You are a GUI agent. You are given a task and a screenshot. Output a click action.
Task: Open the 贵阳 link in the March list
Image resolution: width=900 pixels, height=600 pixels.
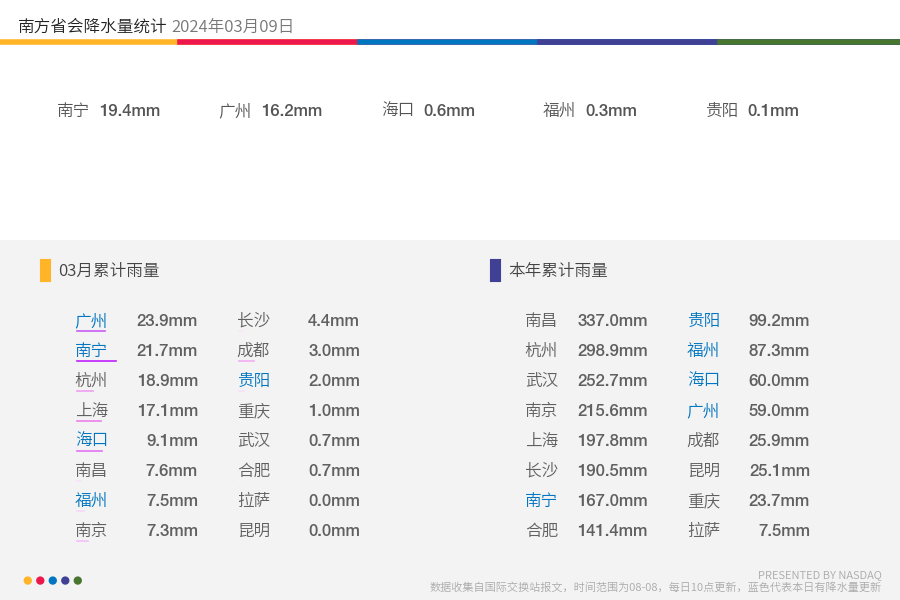pyautogui.click(x=254, y=380)
